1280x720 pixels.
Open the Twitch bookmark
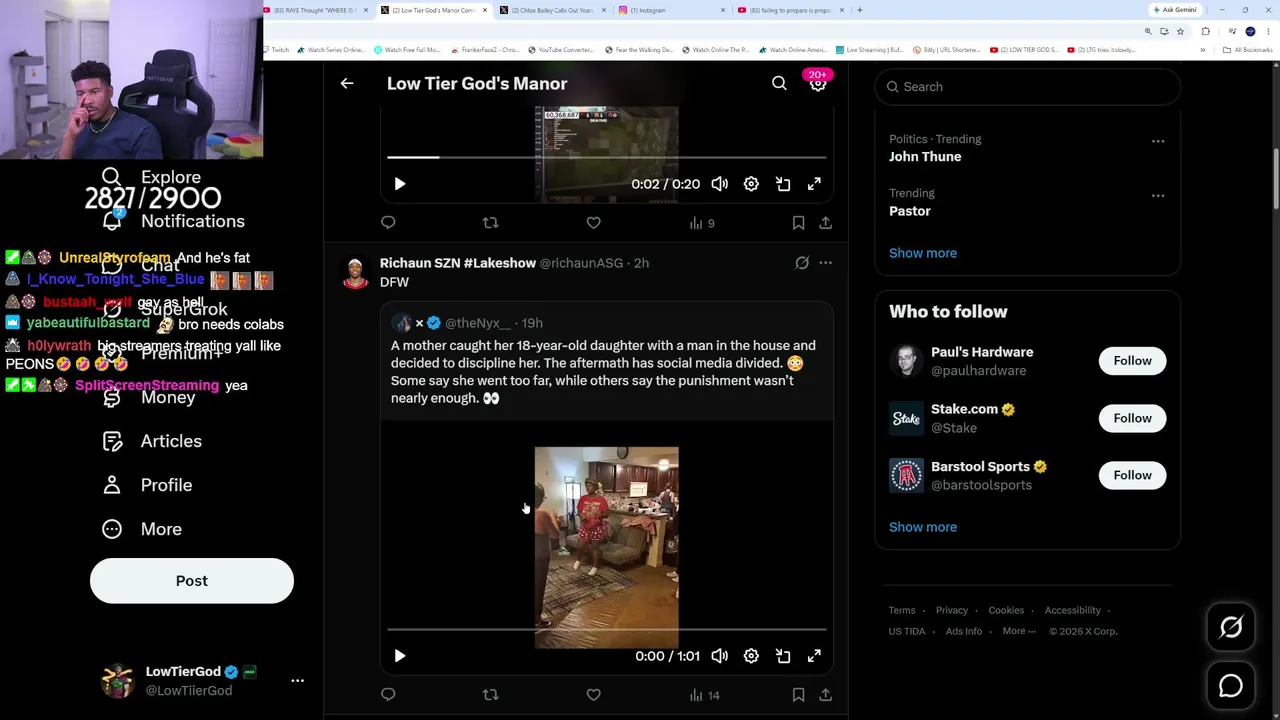276,50
